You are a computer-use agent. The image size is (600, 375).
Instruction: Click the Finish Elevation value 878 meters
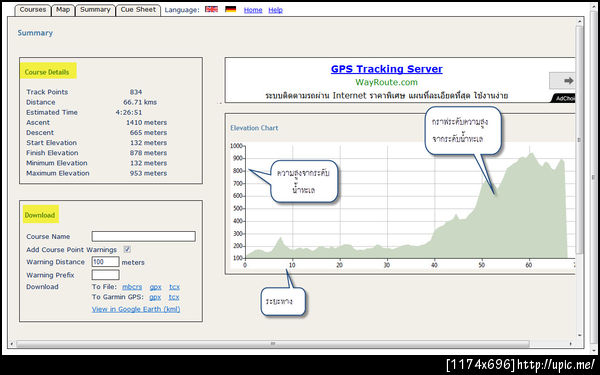[x=148, y=153]
